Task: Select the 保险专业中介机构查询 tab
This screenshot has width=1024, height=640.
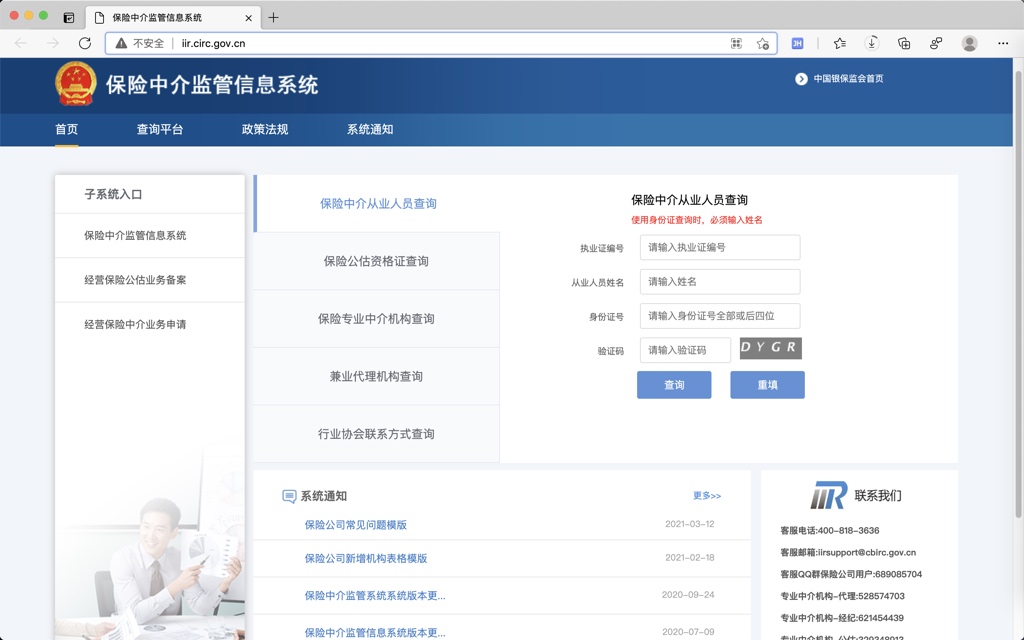Action: click(x=376, y=319)
